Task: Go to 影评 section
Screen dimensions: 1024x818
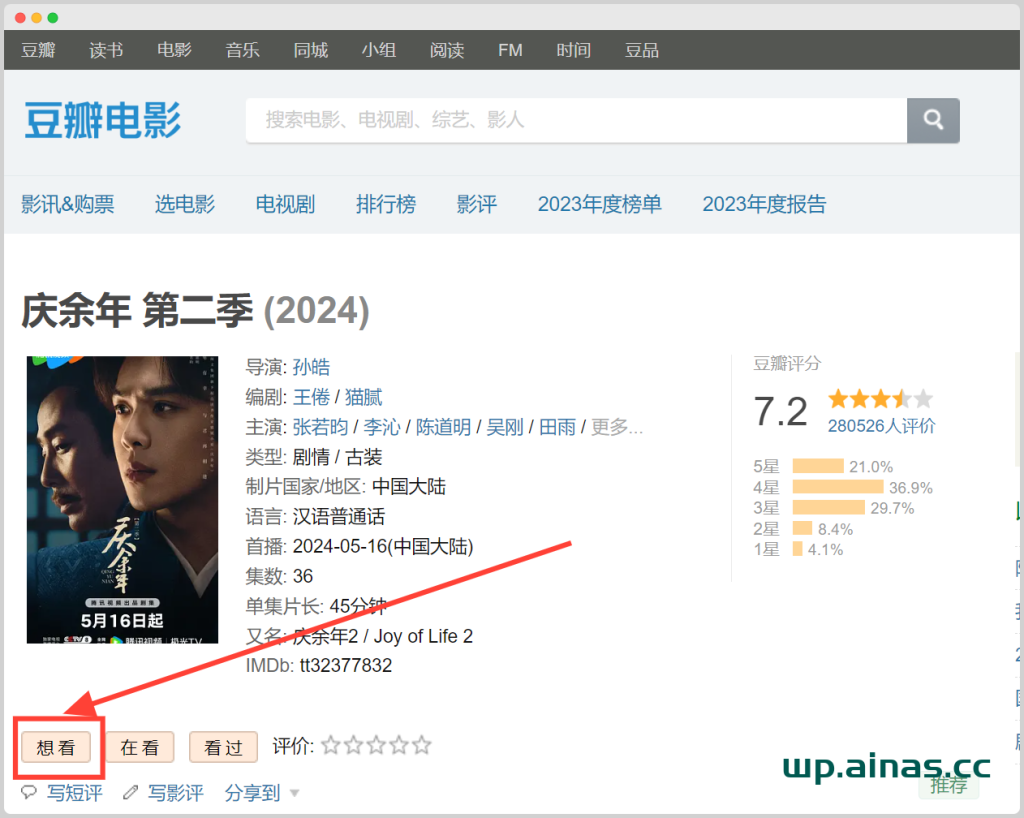Action: 477,204
